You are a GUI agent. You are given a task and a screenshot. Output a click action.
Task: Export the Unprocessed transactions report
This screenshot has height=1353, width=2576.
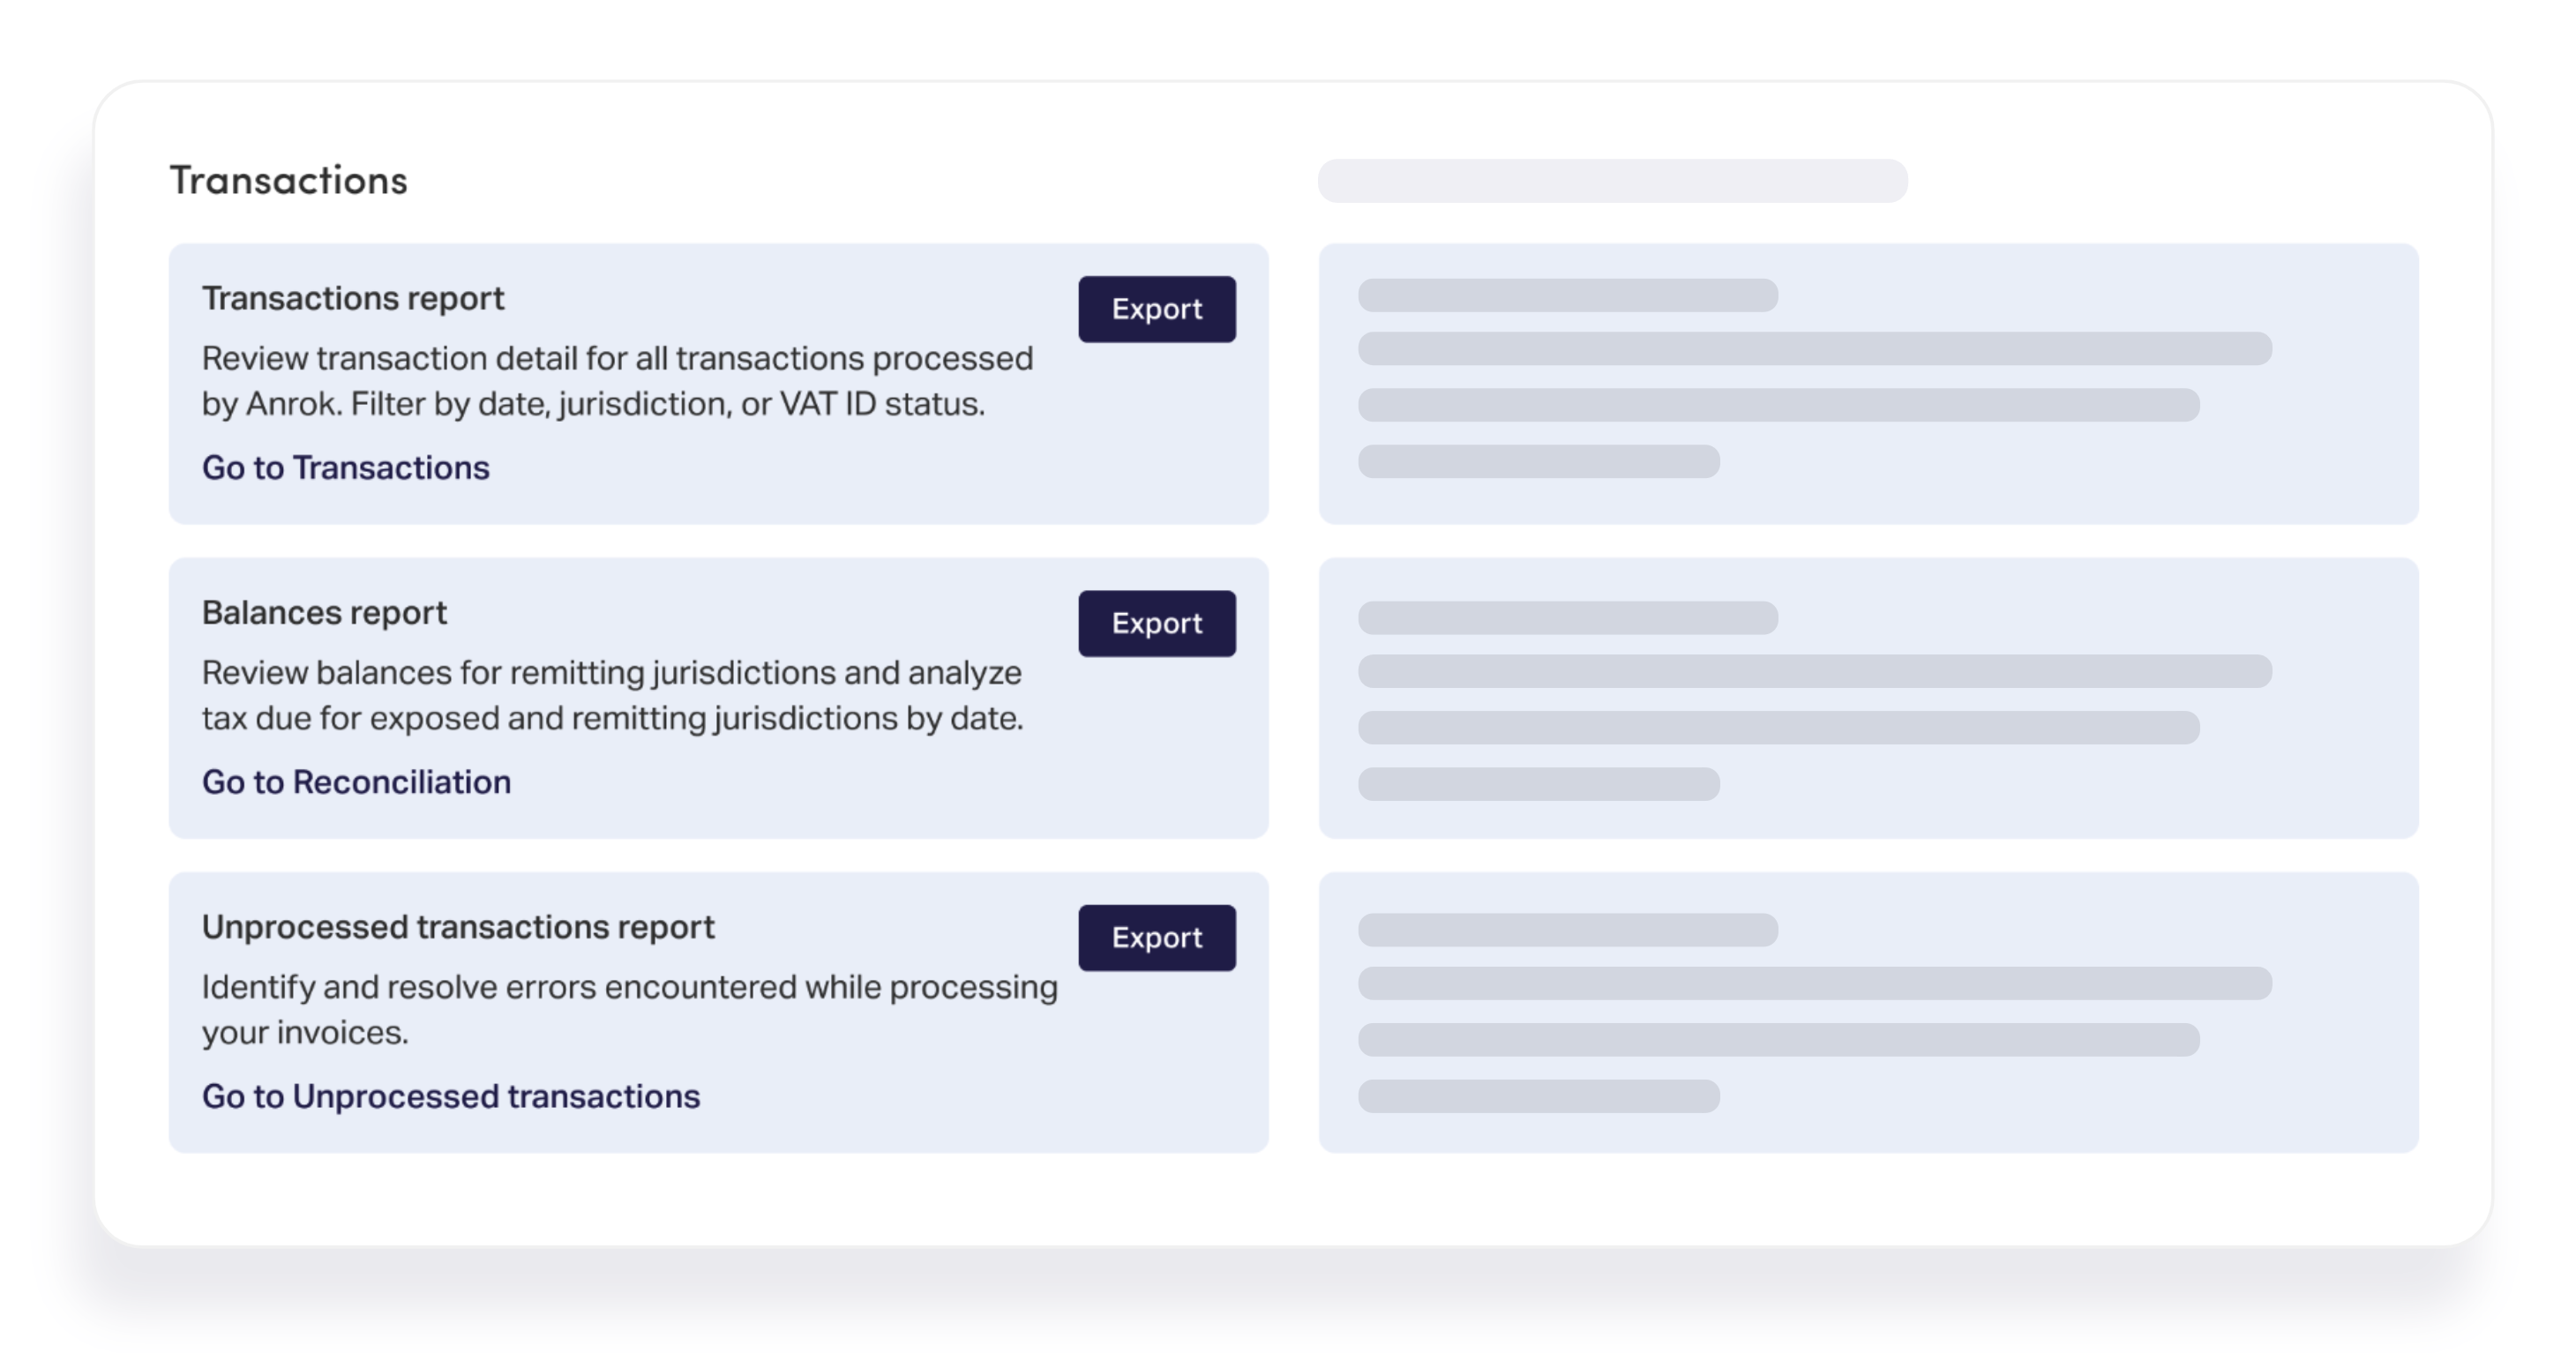1156,937
